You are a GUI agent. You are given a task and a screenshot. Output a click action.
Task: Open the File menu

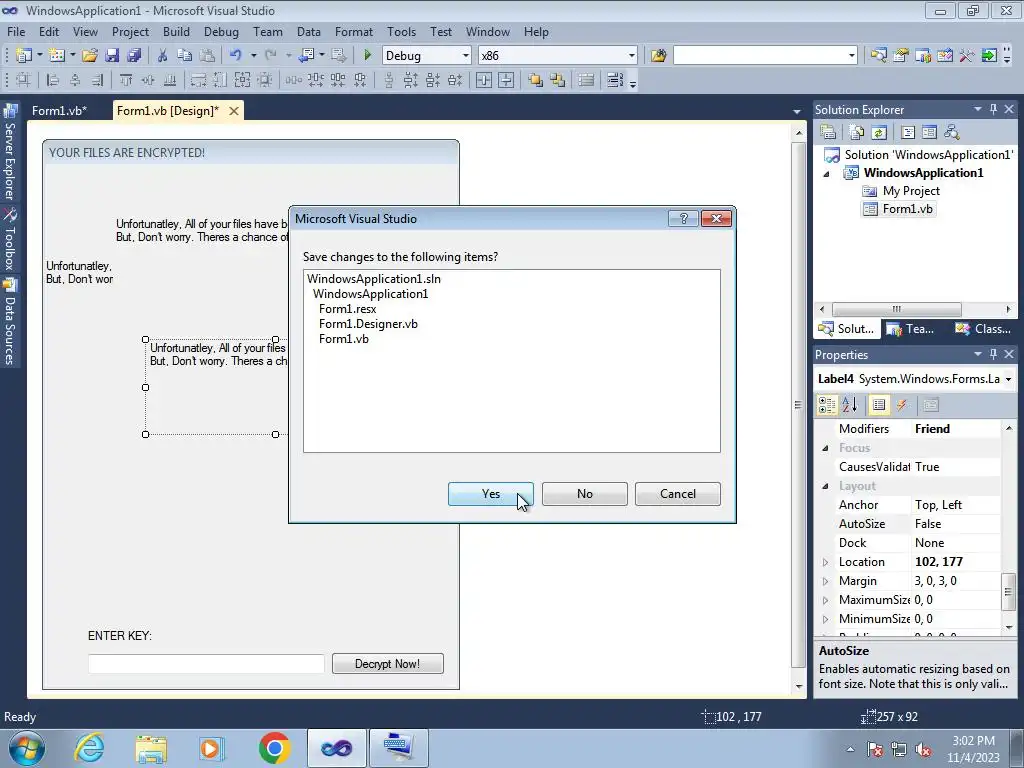16,31
